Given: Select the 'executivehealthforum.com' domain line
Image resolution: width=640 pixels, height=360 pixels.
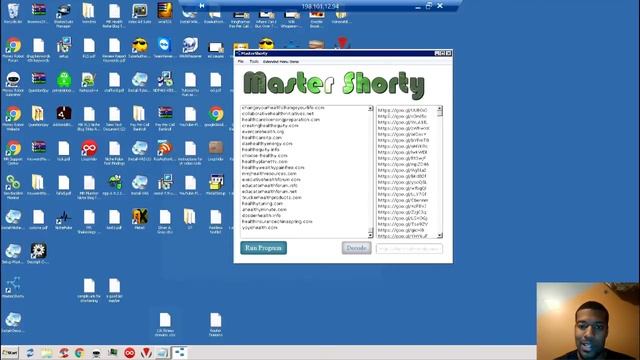Looking at the screenshot, I should (271, 180).
